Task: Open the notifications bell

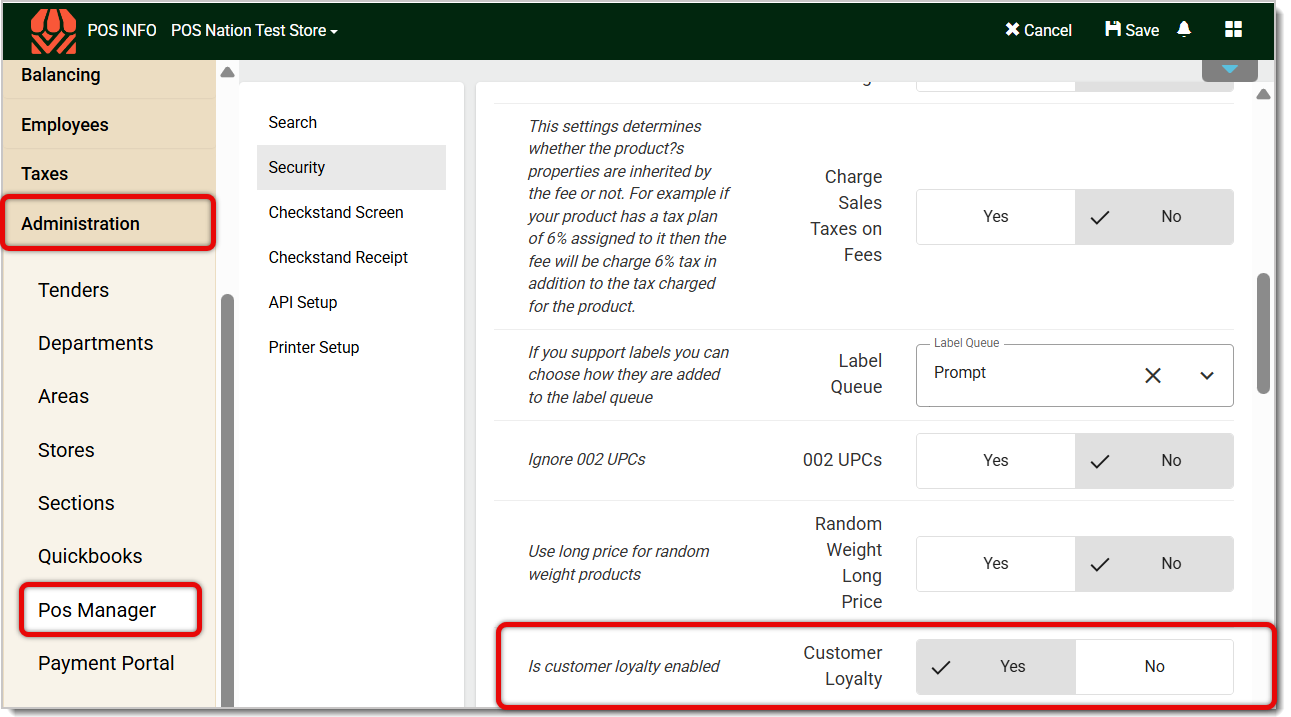Action: [1184, 29]
